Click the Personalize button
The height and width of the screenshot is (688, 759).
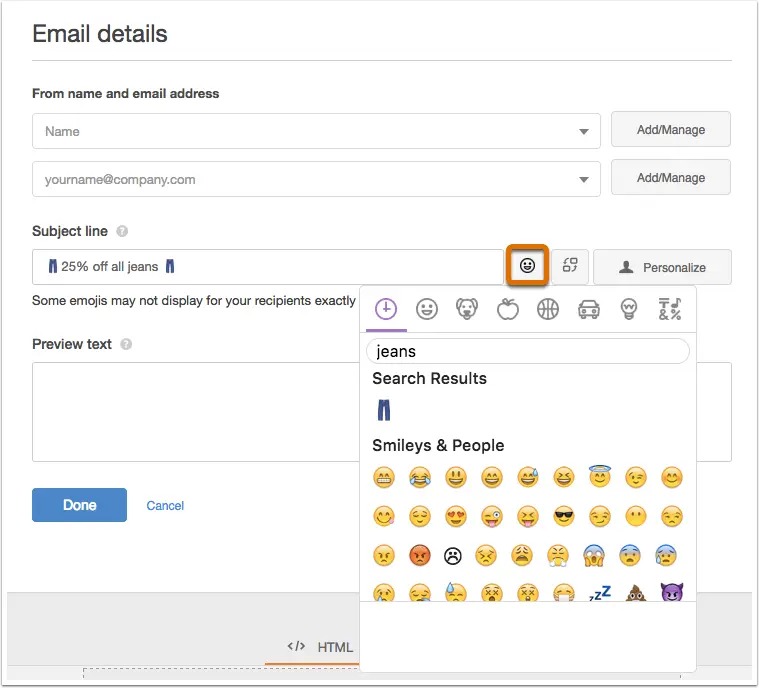662,267
